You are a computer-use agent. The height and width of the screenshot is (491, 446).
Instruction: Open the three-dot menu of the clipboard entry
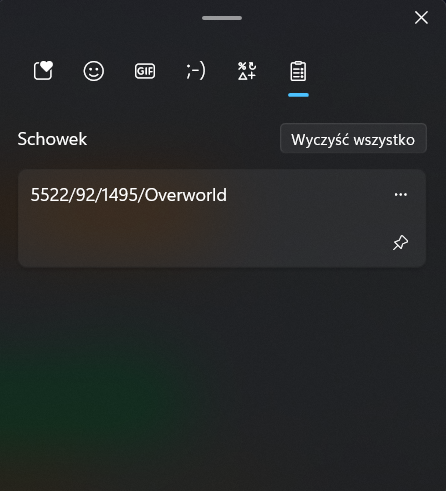[401, 194]
